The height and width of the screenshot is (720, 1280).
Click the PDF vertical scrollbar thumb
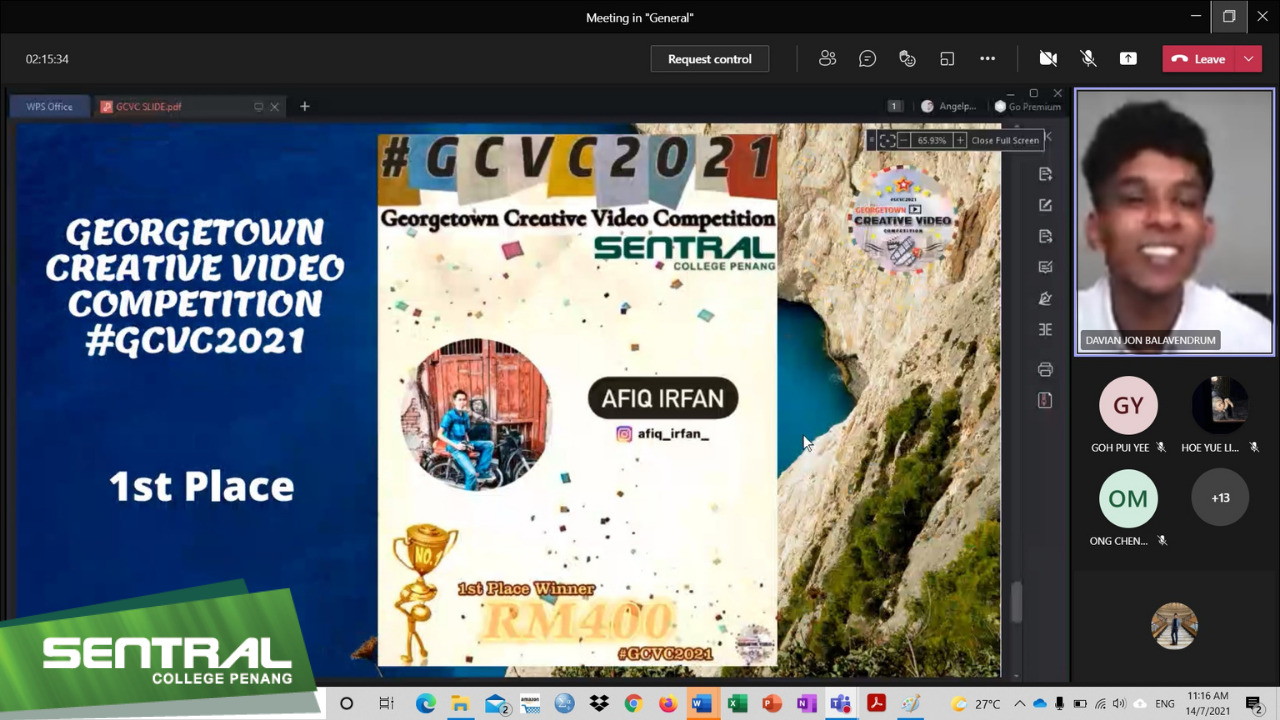1017,602
